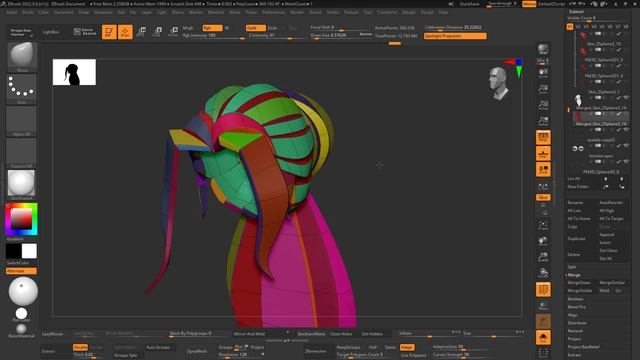Open the Projection Master button

tap(21, 32)
